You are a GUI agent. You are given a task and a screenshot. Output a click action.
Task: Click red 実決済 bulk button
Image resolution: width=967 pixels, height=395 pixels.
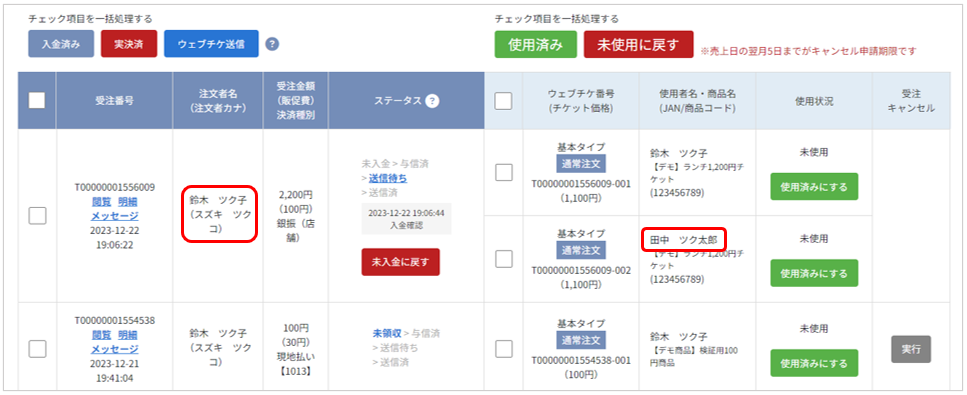129,44
